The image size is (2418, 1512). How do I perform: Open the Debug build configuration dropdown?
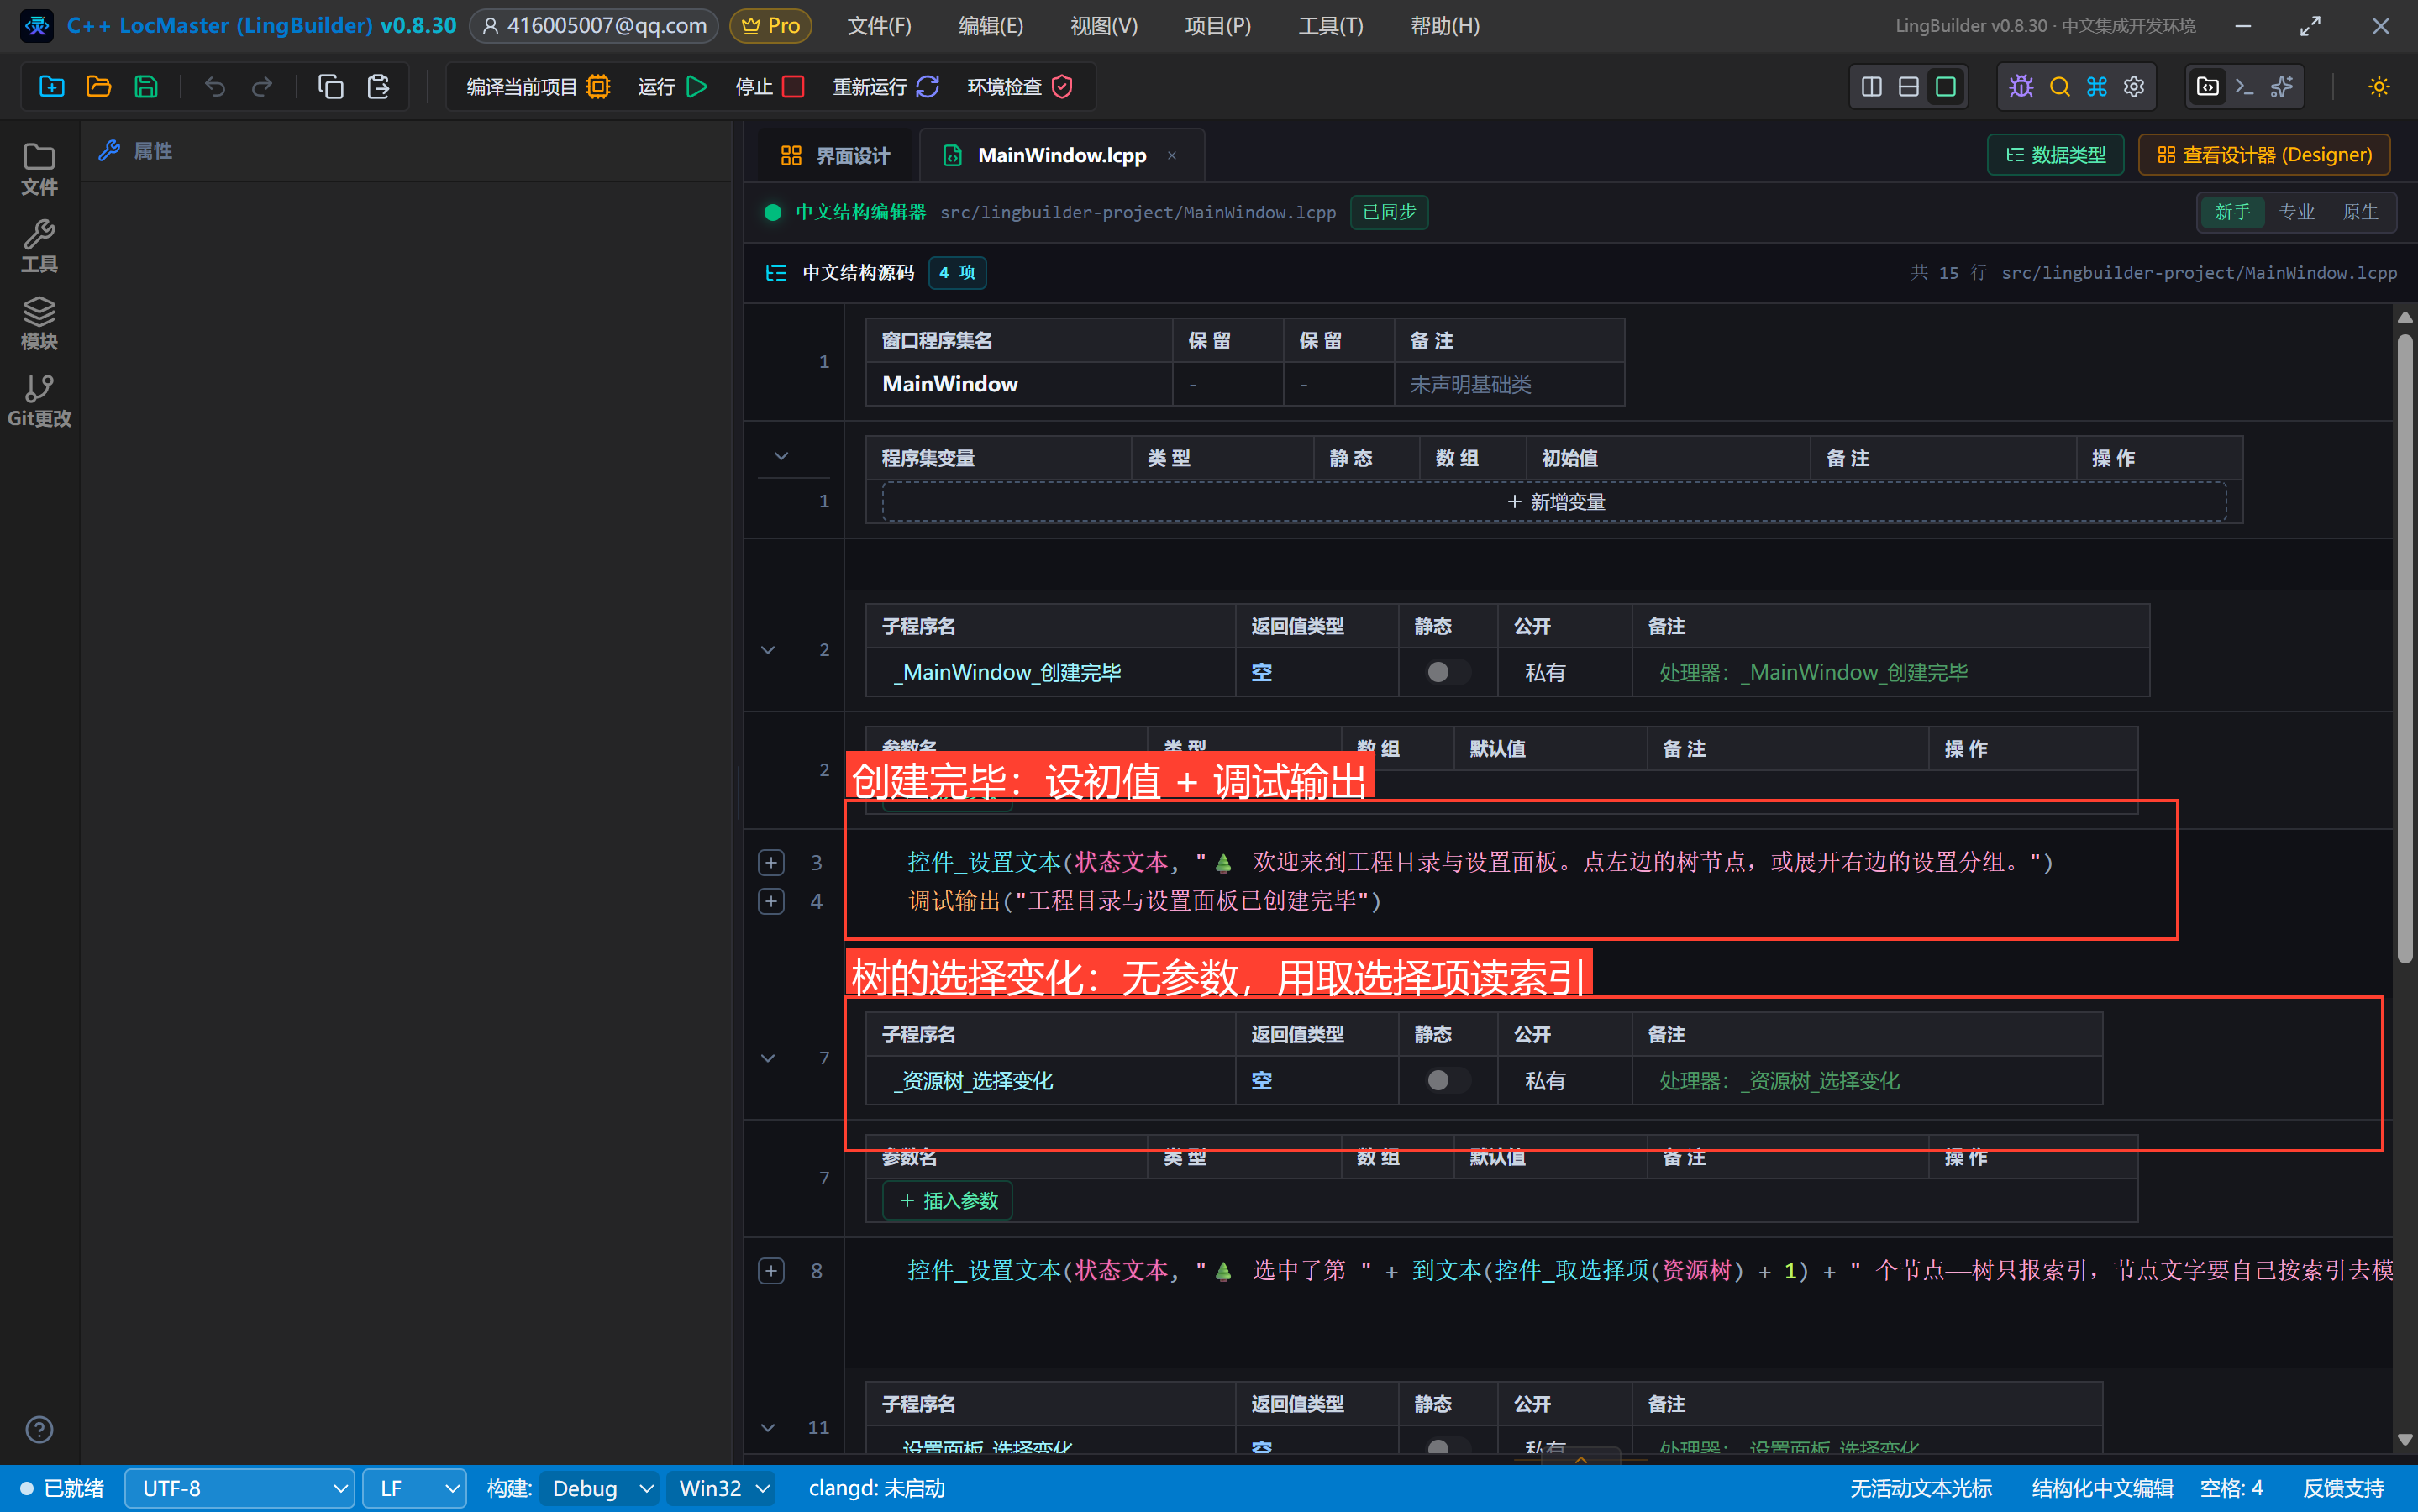(x=600, y=1488)
